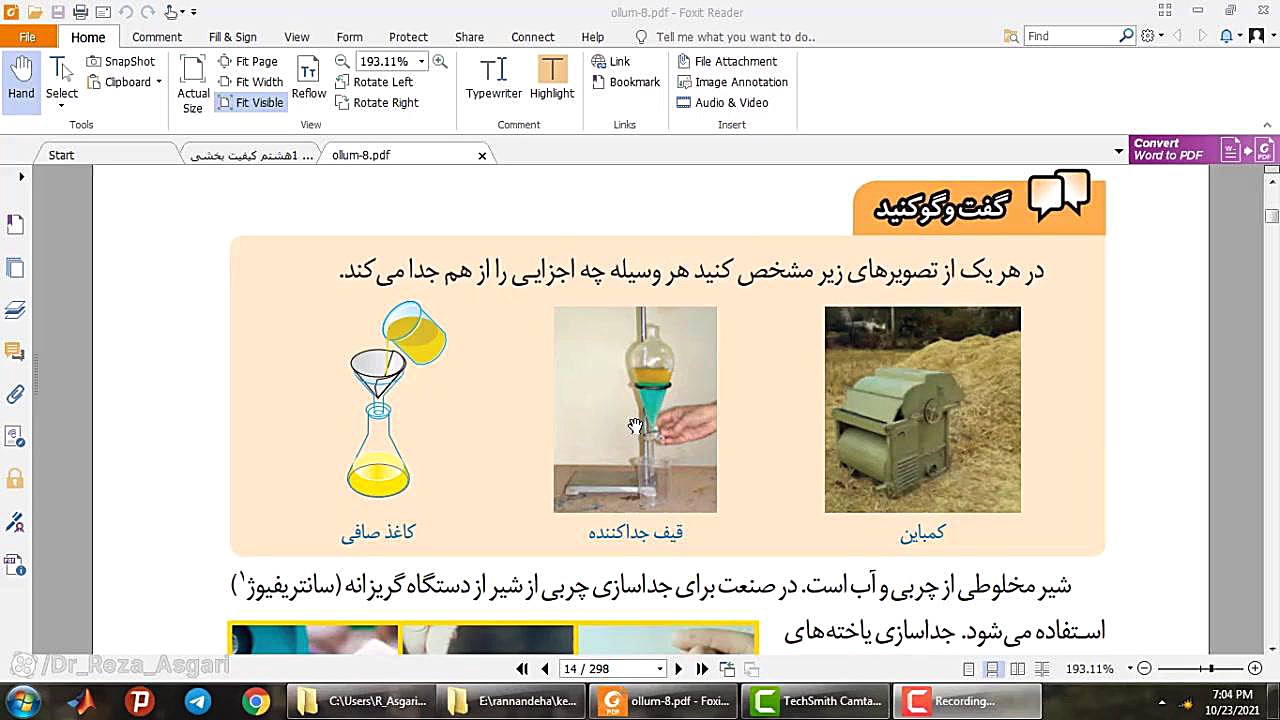
Task: Close the ollum-8.pdf document tab
Action: pyautogui.click(x=482, y=156)
